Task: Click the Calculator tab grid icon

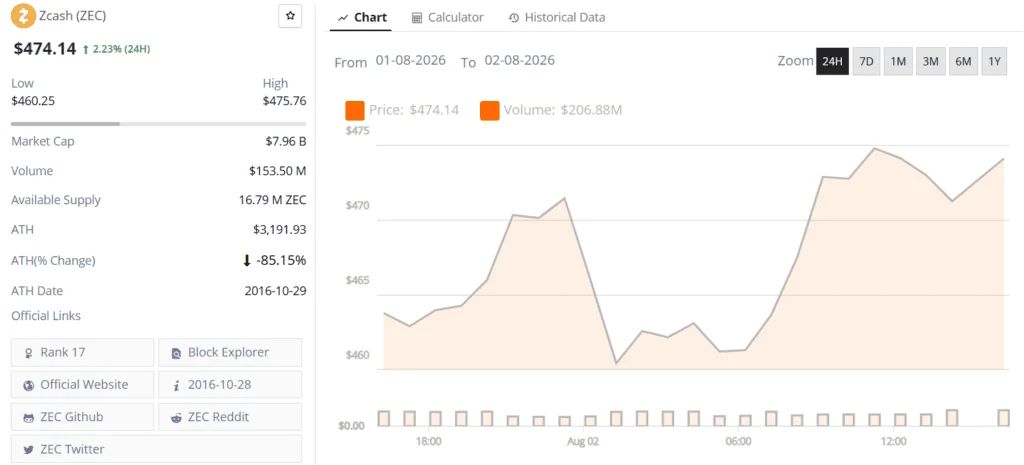Action: point(417,18)
